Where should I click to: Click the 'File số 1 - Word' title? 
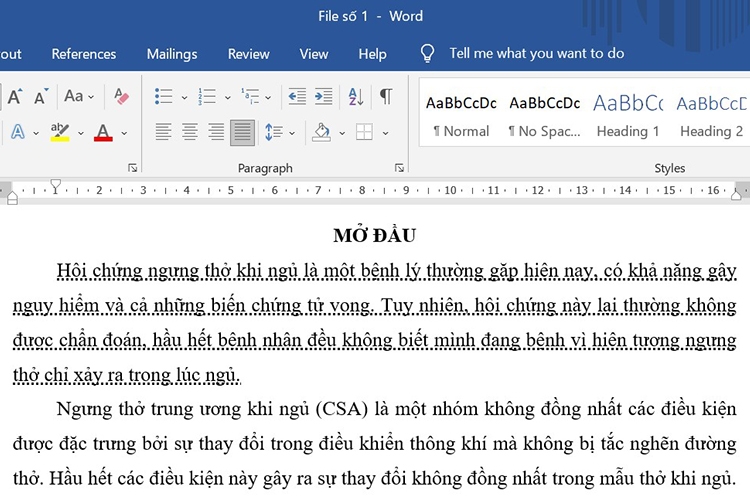pos(370,16)
